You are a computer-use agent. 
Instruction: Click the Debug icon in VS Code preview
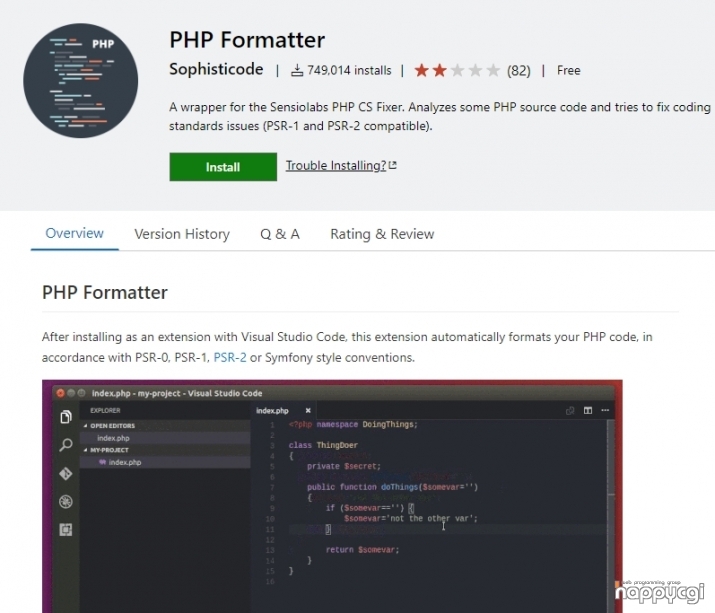click(x=66, y=502)
